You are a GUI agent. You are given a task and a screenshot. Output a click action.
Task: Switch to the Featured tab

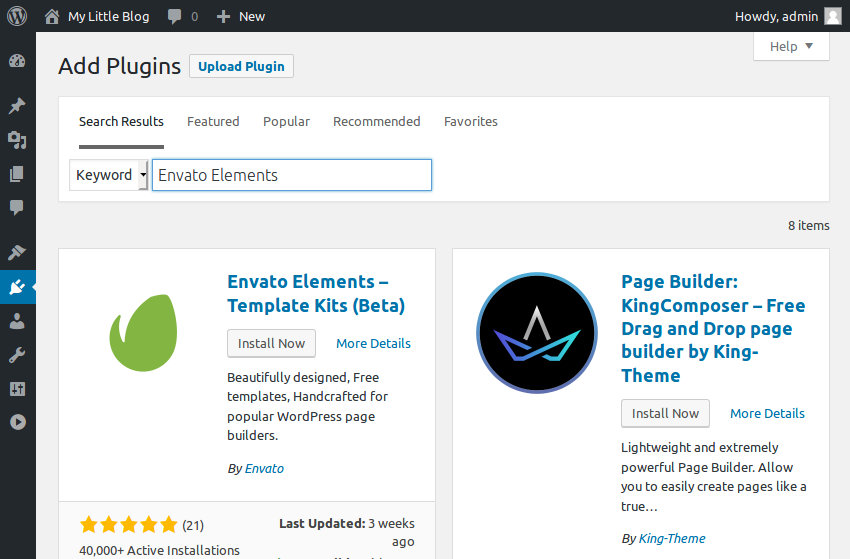213,121
